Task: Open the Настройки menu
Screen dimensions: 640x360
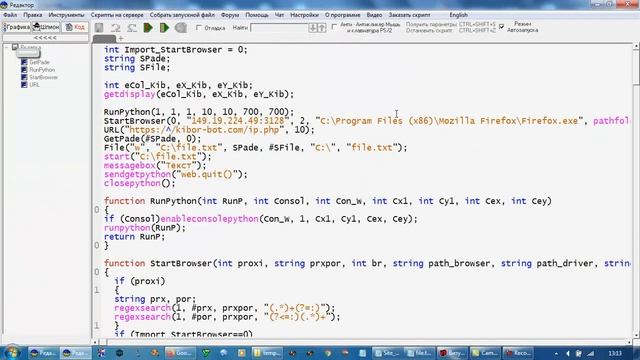Action: point(304,15)
